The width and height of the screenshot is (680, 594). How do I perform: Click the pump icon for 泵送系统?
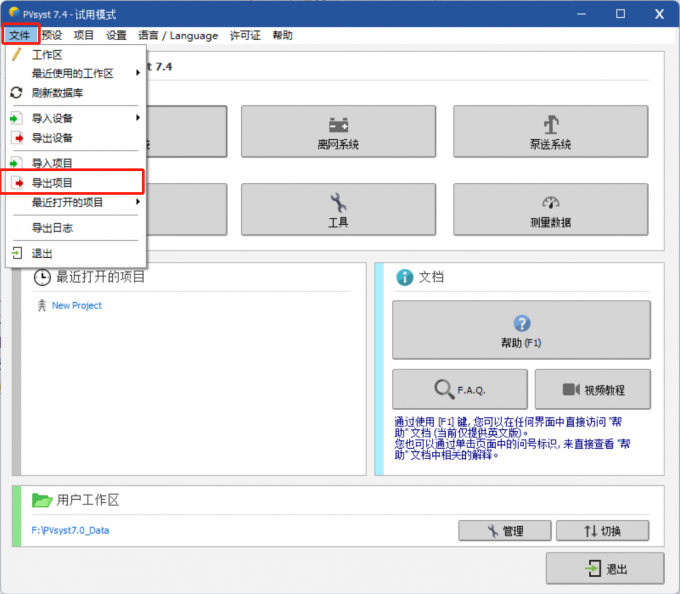pyautogui.click(x=551, y=125)
